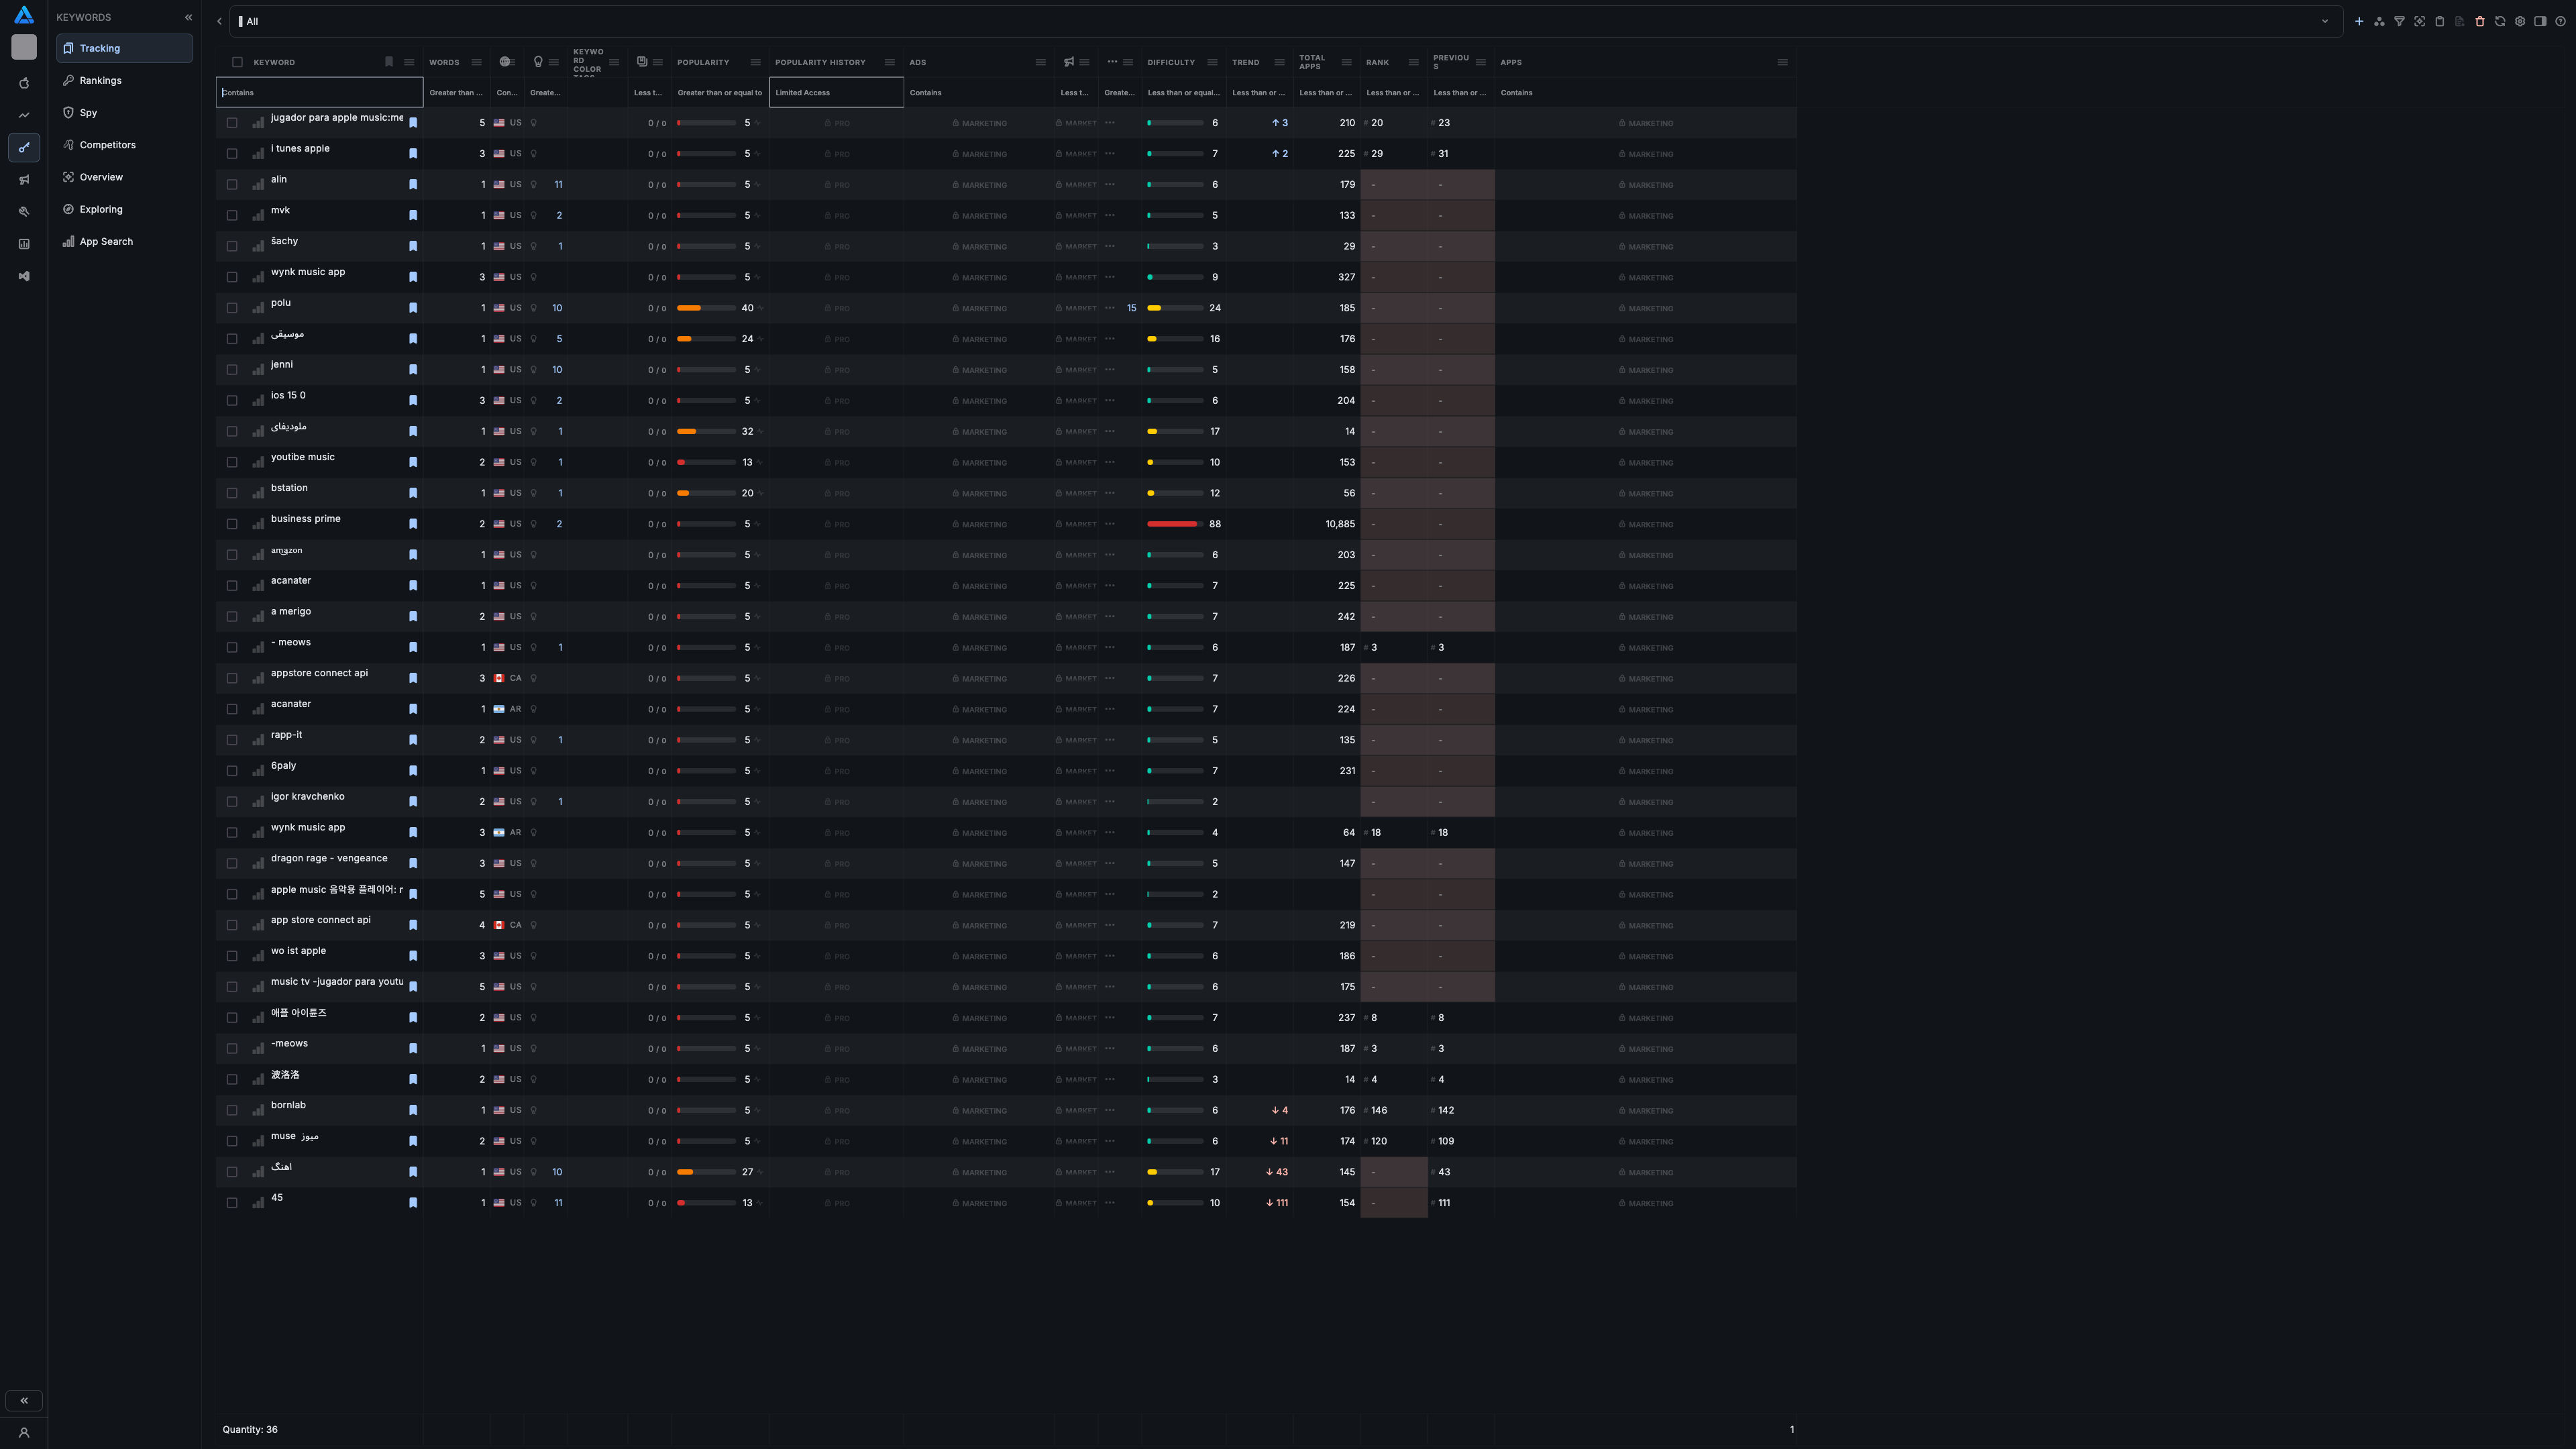The height and width of the screenshot is (1449, 2576).
Task: Toggle the side panel layout icon
Action: tap(2540, 21)
